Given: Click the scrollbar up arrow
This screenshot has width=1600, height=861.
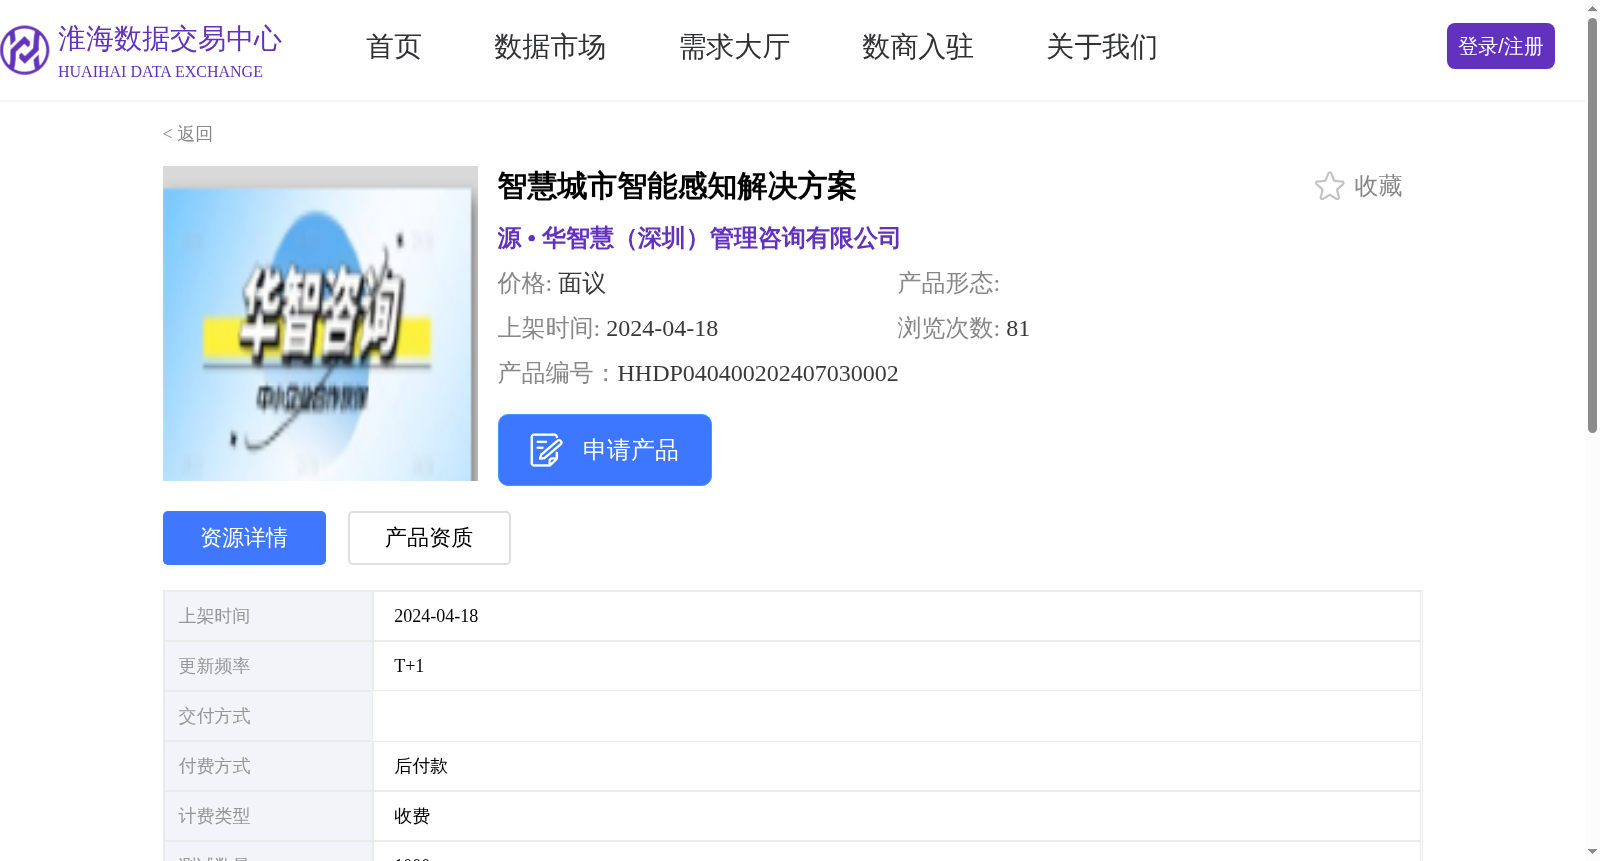Looking at the screenshot, I should coord(1592,8).
